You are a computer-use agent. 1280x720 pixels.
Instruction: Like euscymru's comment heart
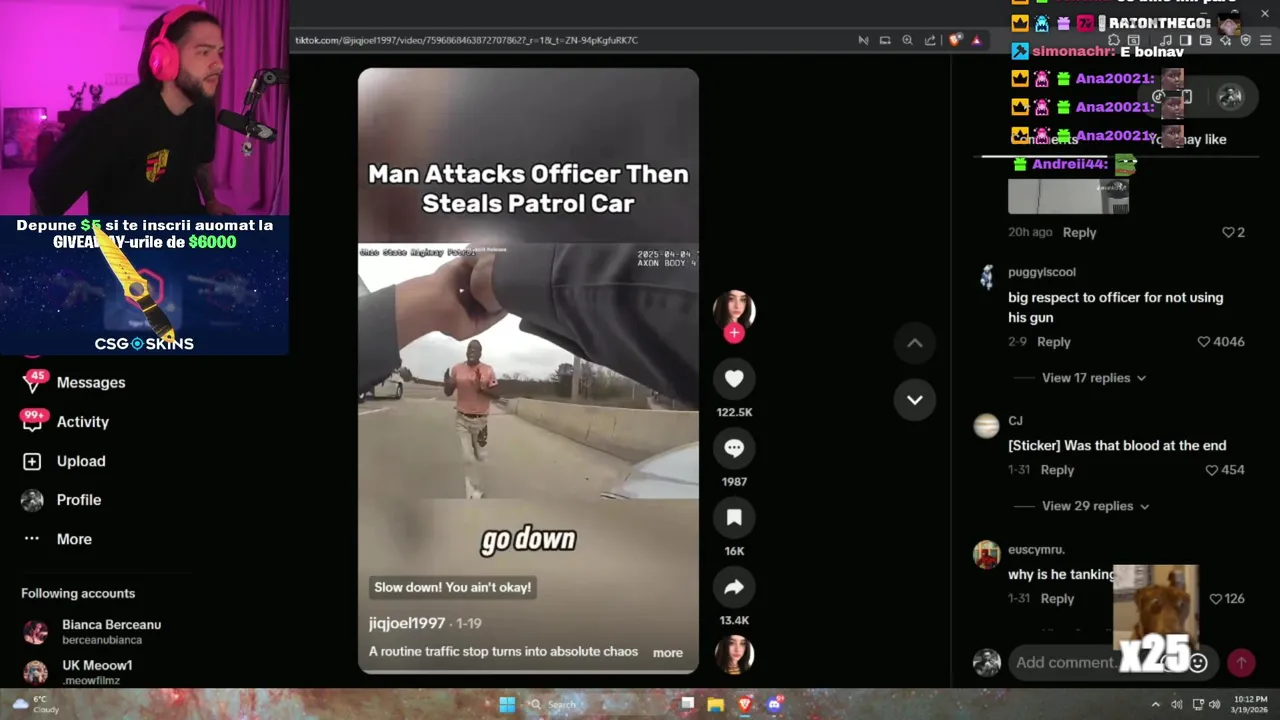coord(1216,599)
